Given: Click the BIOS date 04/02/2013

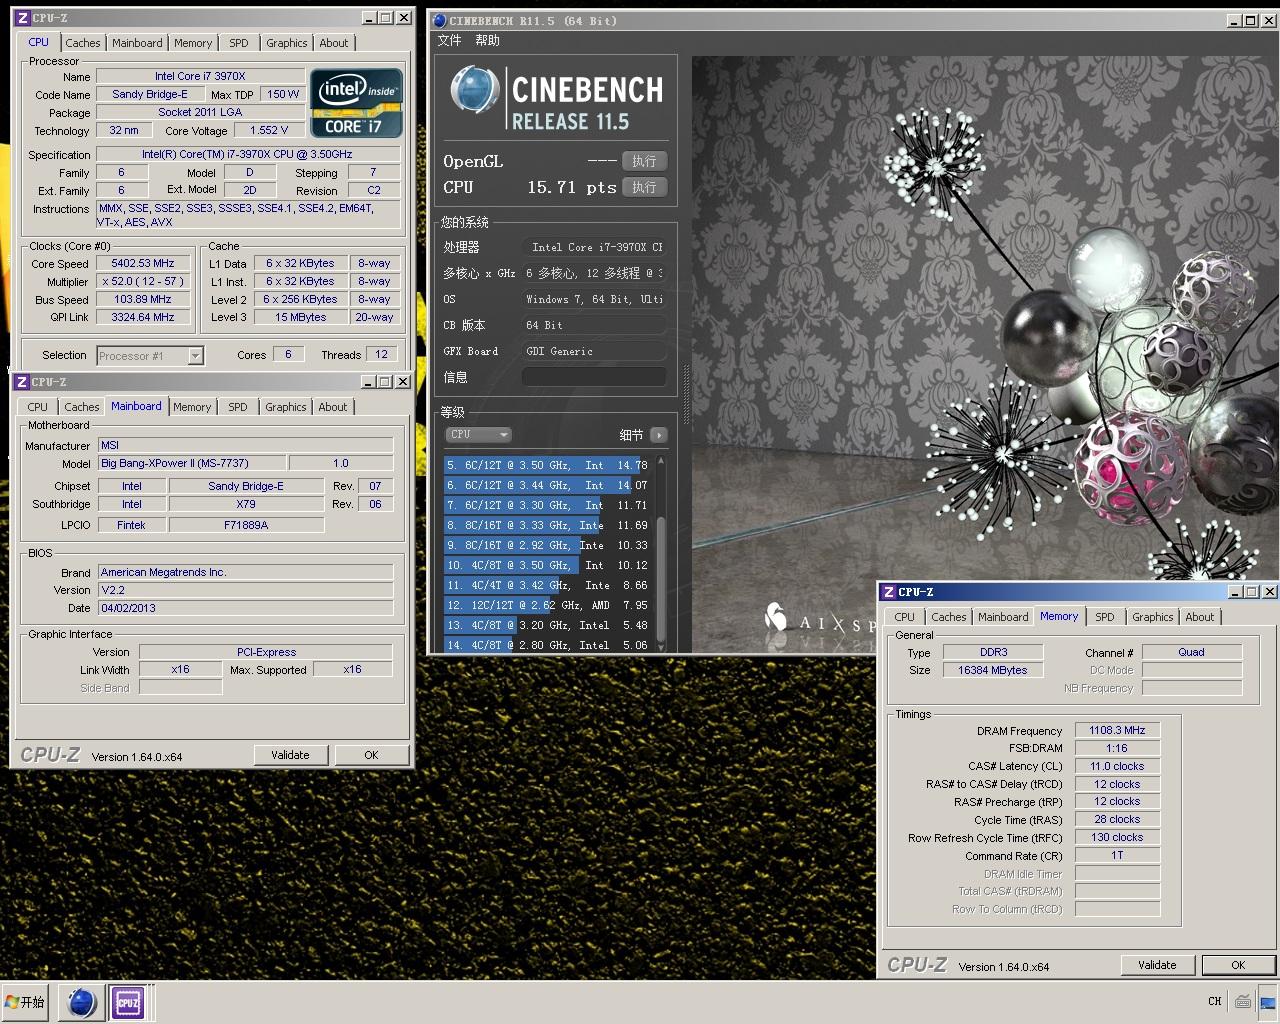Looking at the screenshot, I should (x=245, y=608).
